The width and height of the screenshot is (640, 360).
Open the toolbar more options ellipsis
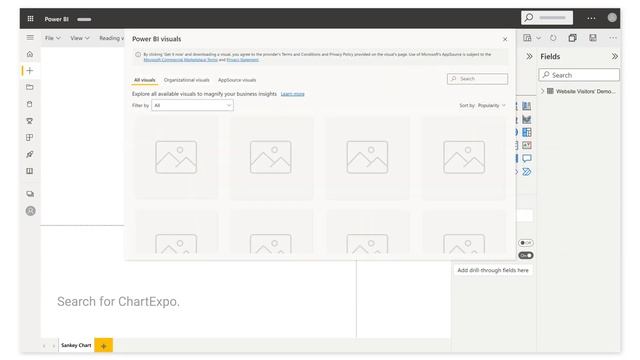[613, 38]
